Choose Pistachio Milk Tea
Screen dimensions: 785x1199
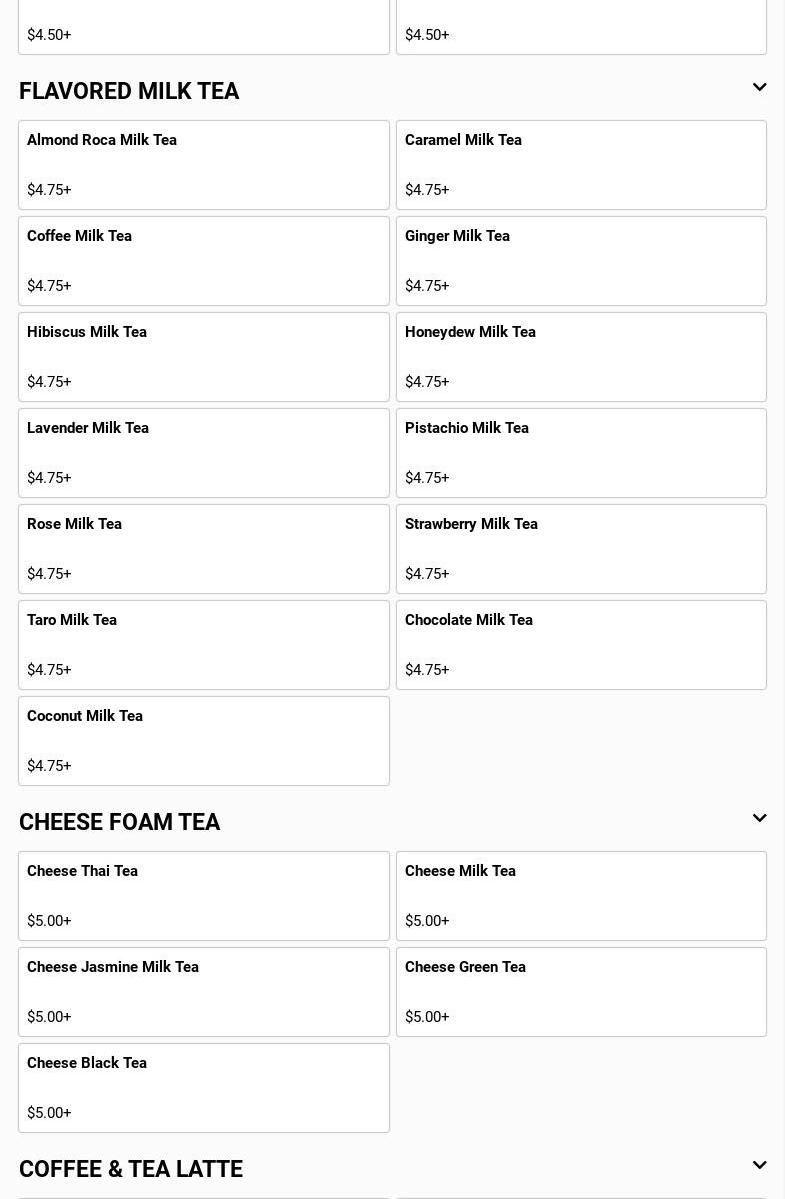tap(581, 453)
